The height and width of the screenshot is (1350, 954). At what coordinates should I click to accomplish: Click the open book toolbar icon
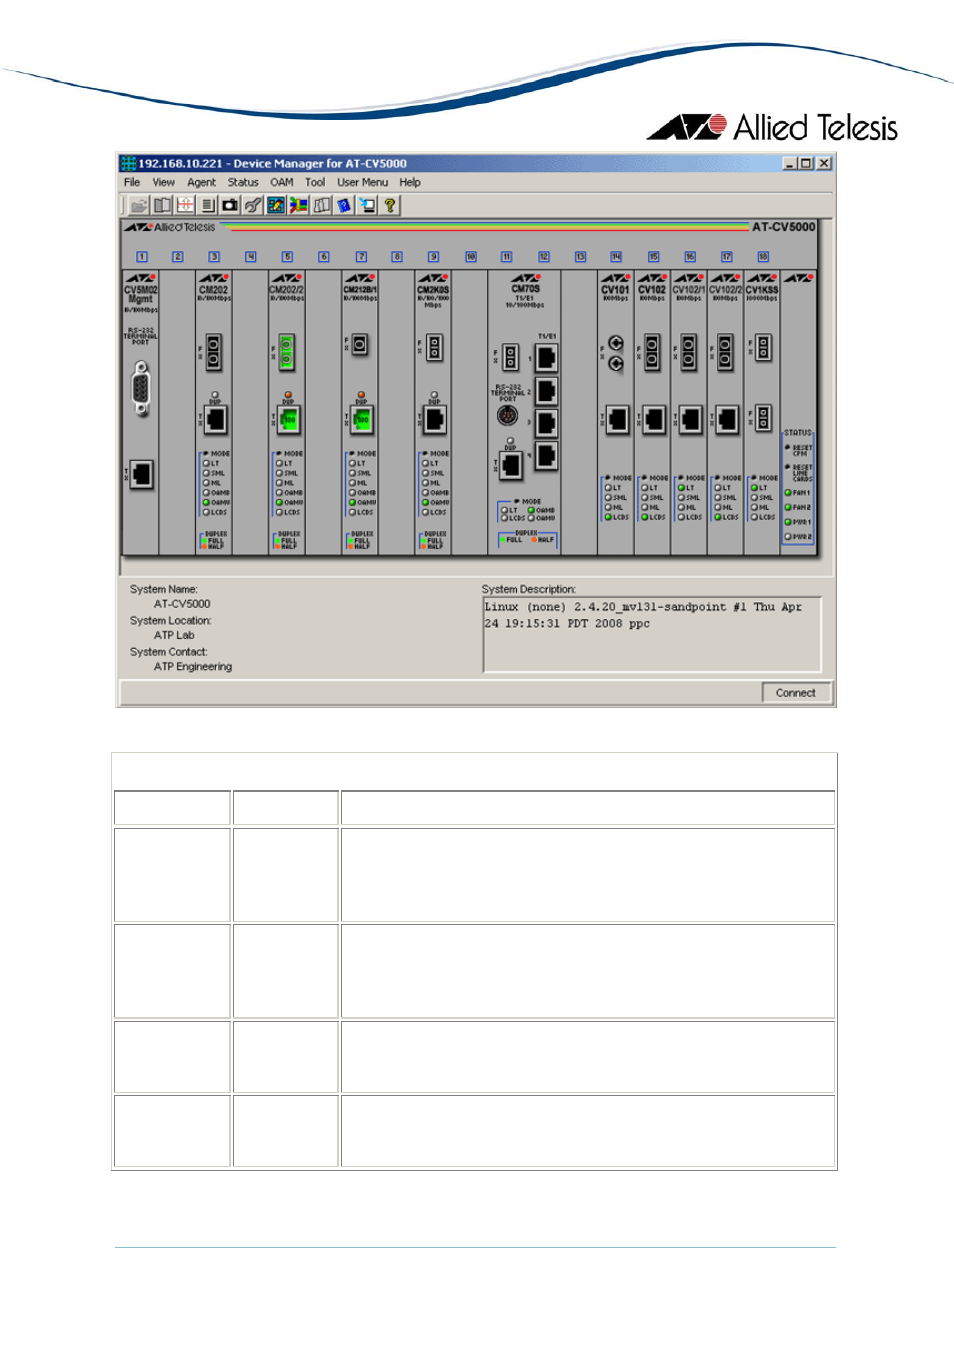(162, 205)
